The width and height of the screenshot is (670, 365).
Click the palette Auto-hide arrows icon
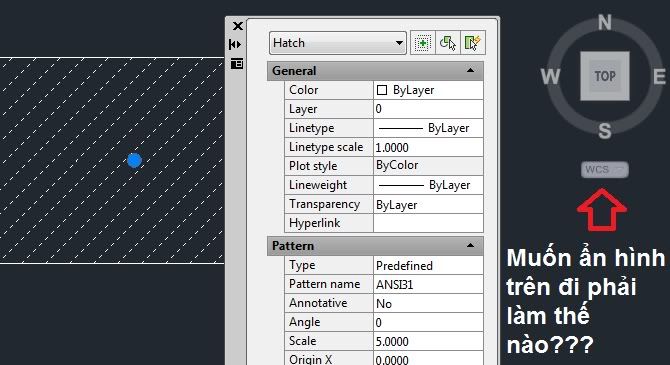click(235, 44)
